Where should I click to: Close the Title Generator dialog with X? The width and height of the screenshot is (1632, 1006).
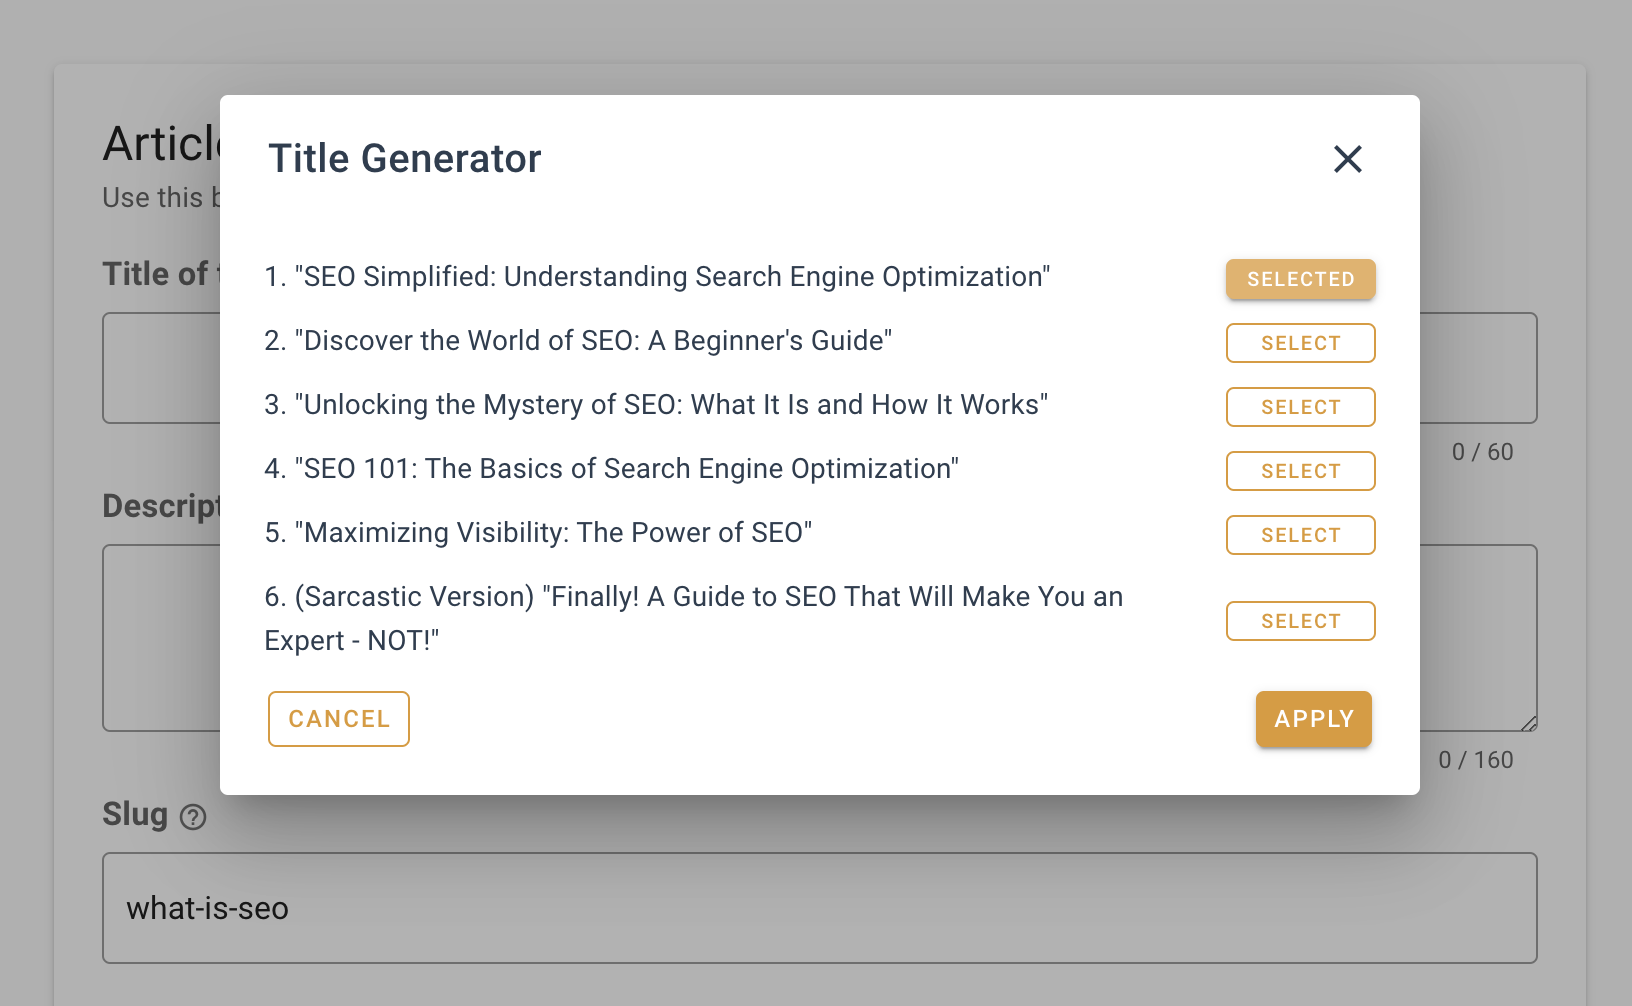click(1347, 159)
